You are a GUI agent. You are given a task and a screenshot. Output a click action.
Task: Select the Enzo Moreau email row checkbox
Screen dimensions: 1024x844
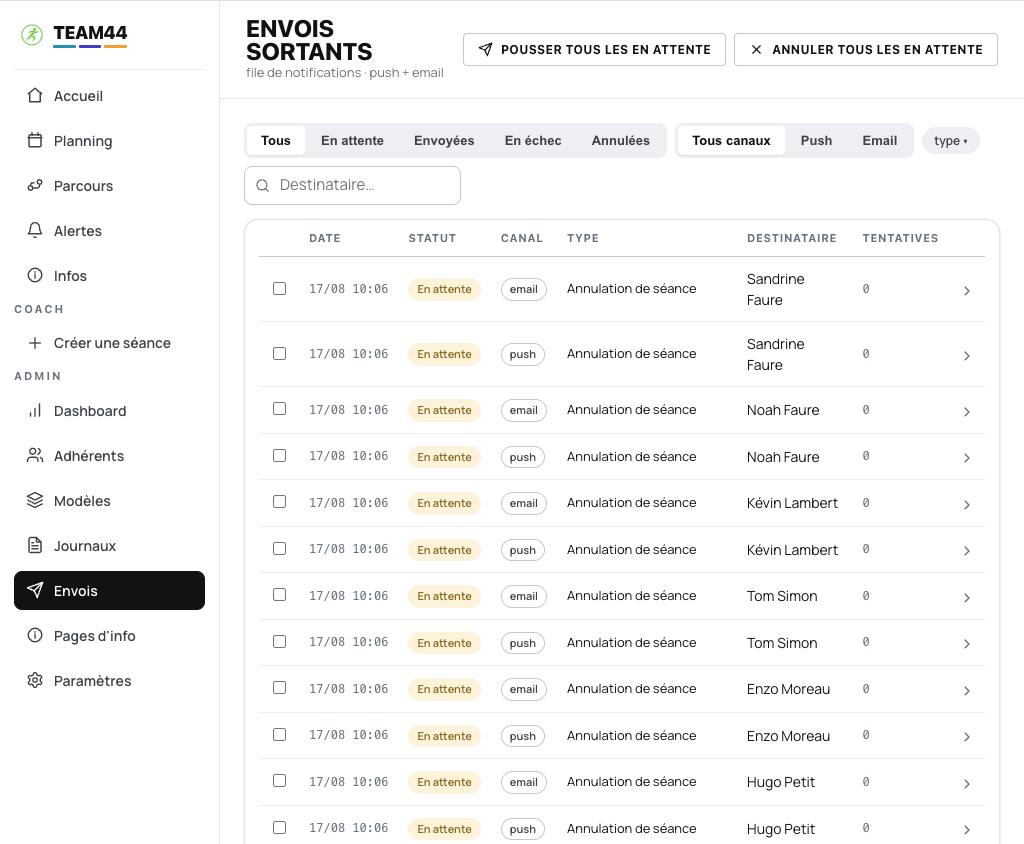[280, 688]
